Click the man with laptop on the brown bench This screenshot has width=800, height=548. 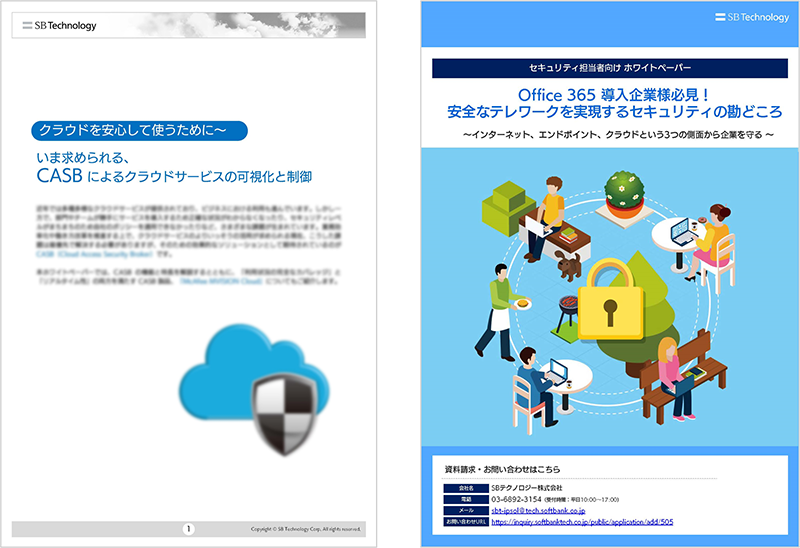point(546,217)
